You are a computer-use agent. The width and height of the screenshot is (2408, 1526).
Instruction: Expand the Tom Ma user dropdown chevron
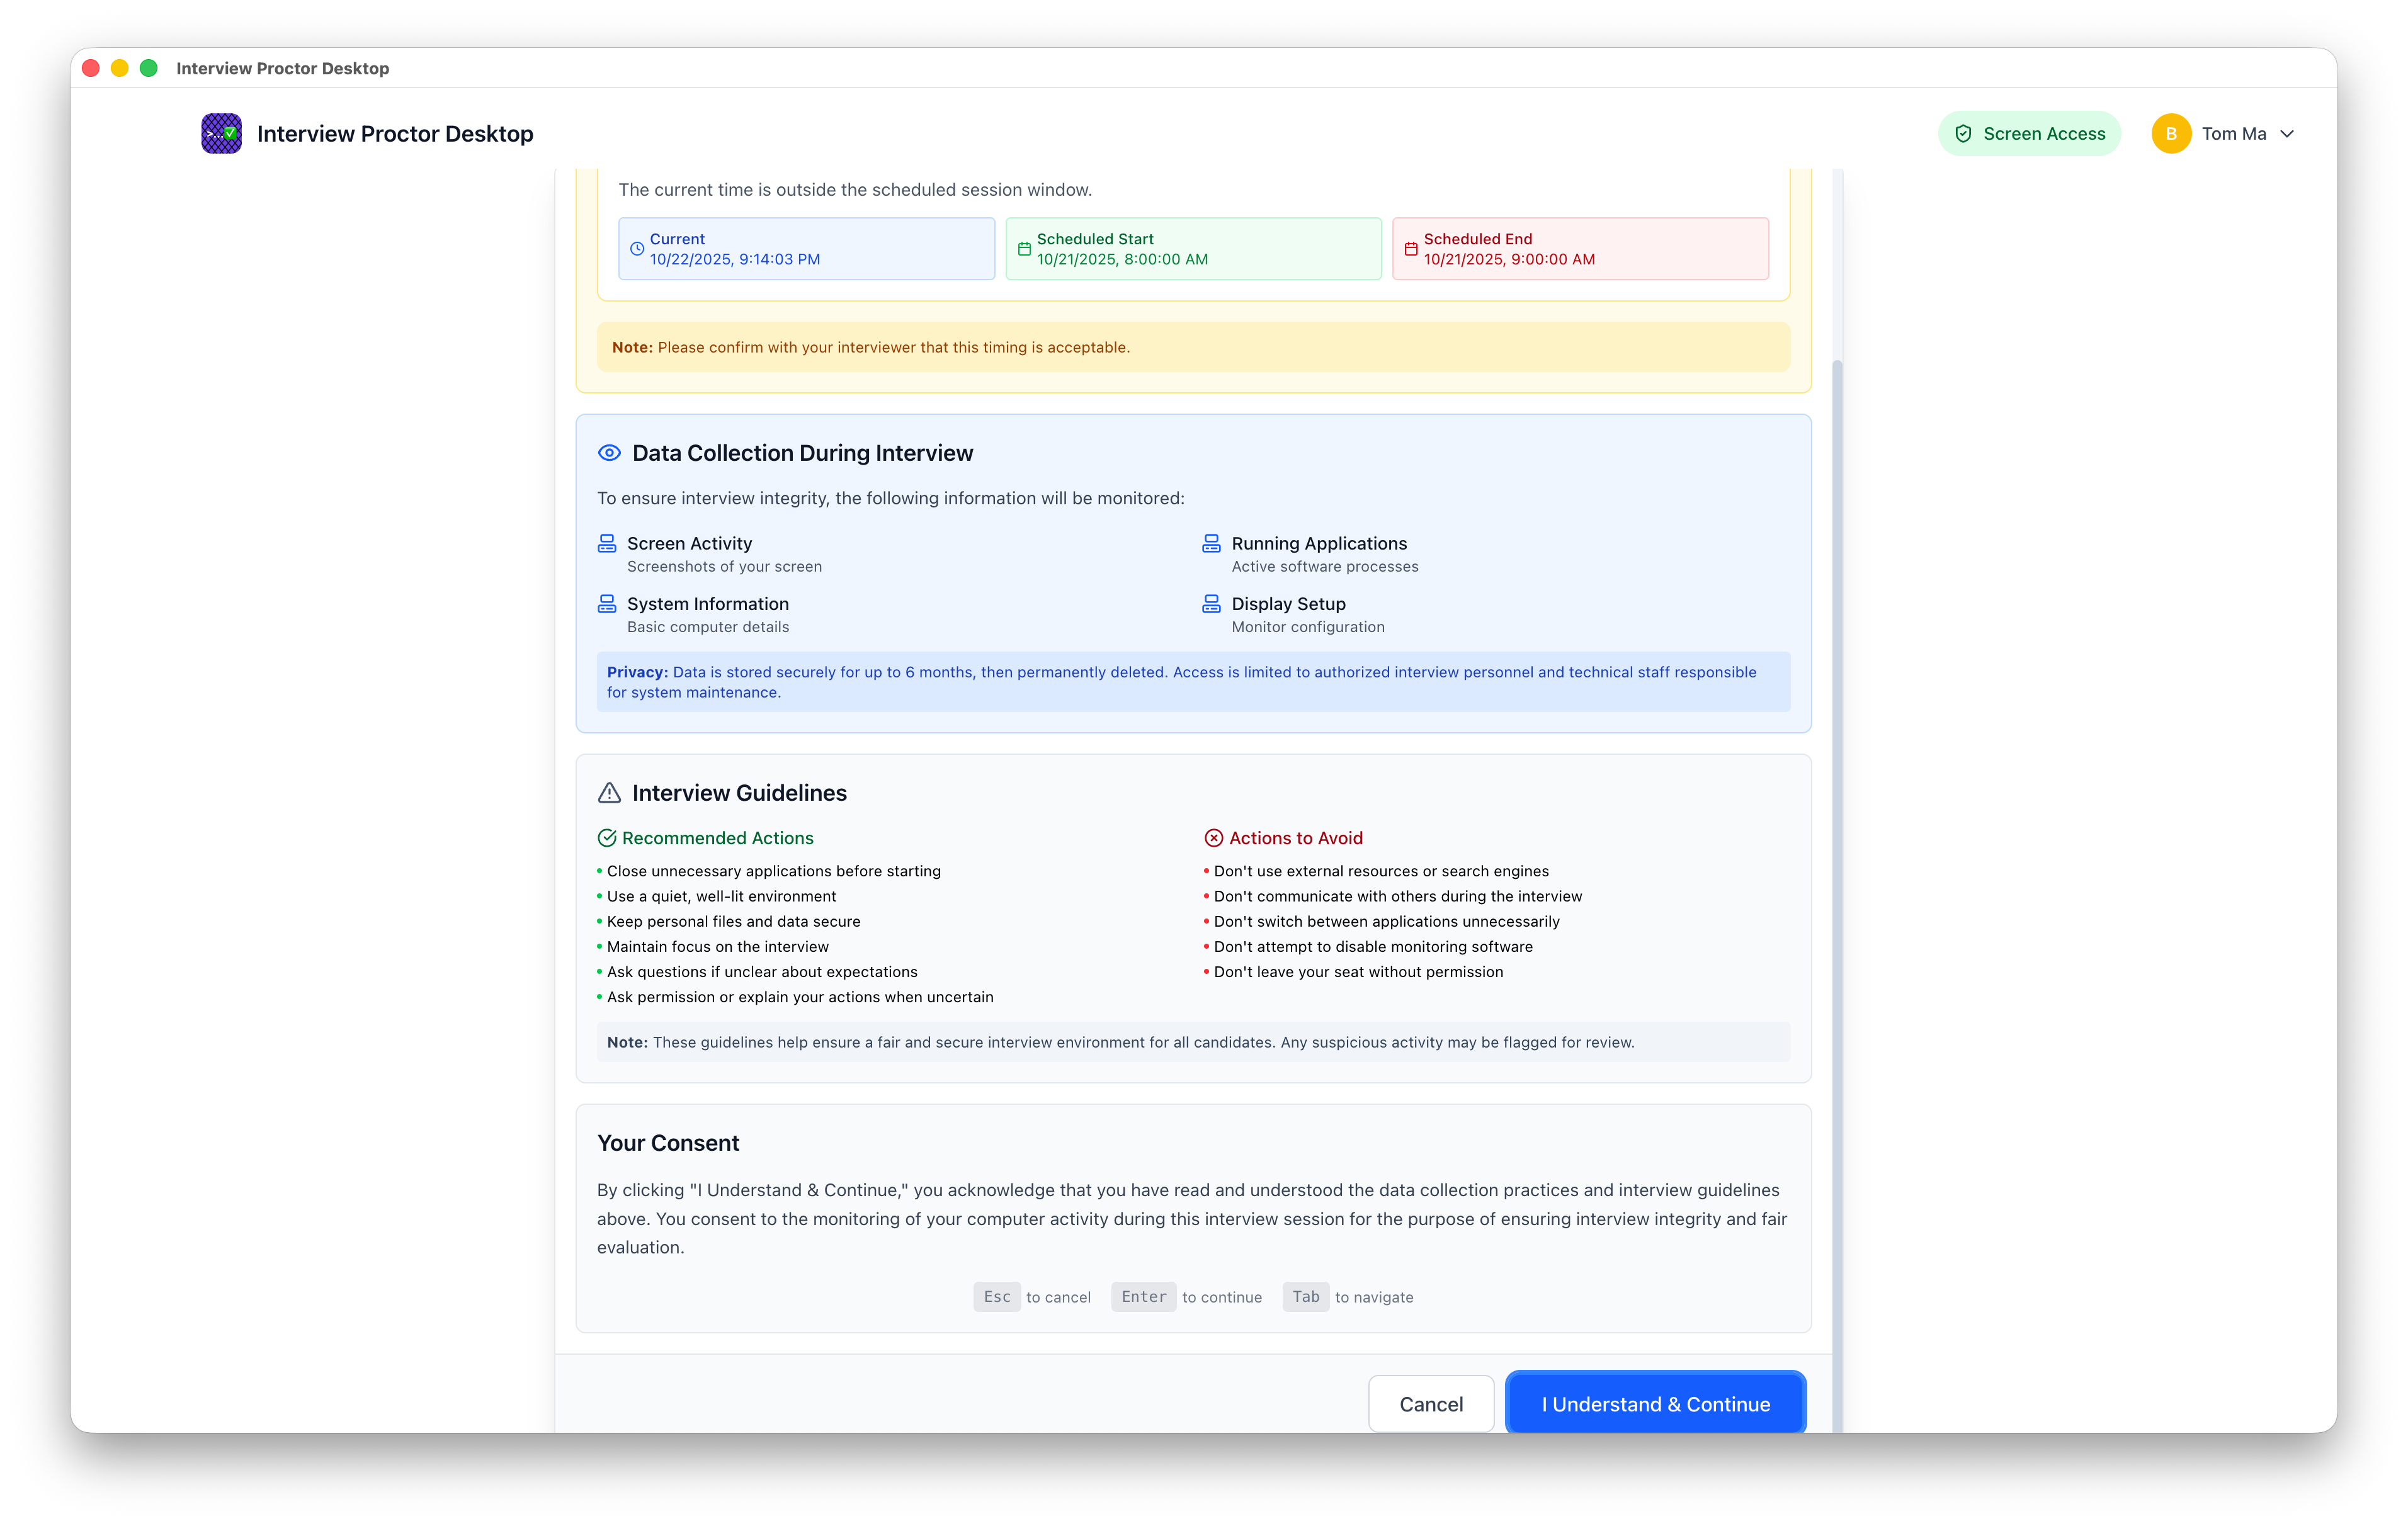[2287, 134]
